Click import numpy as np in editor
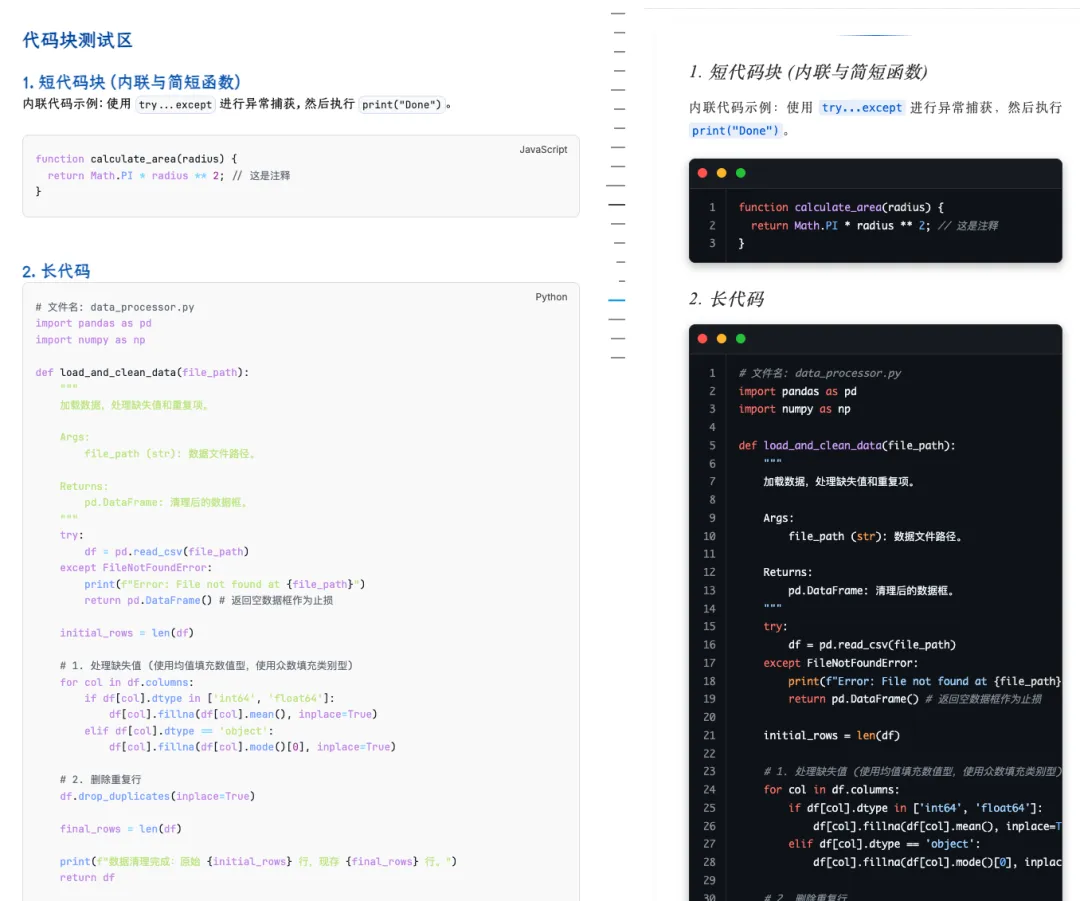1080x901 pixels. (x=90, y=340)
